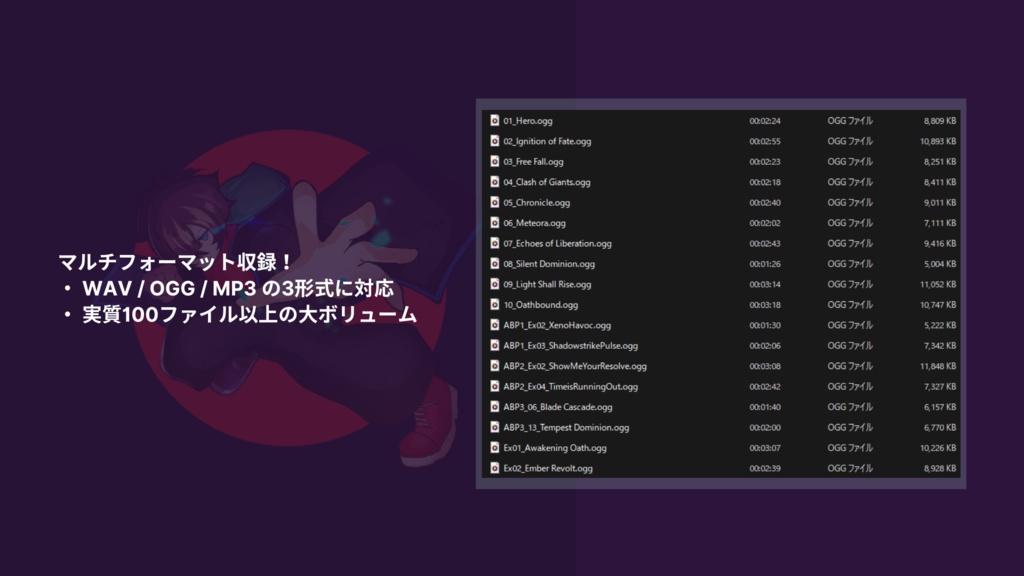Screen dimensions: 1024x576
Task: Click the file size 8,411 KB
Action: pyautogui.click(x=940, y=182)
